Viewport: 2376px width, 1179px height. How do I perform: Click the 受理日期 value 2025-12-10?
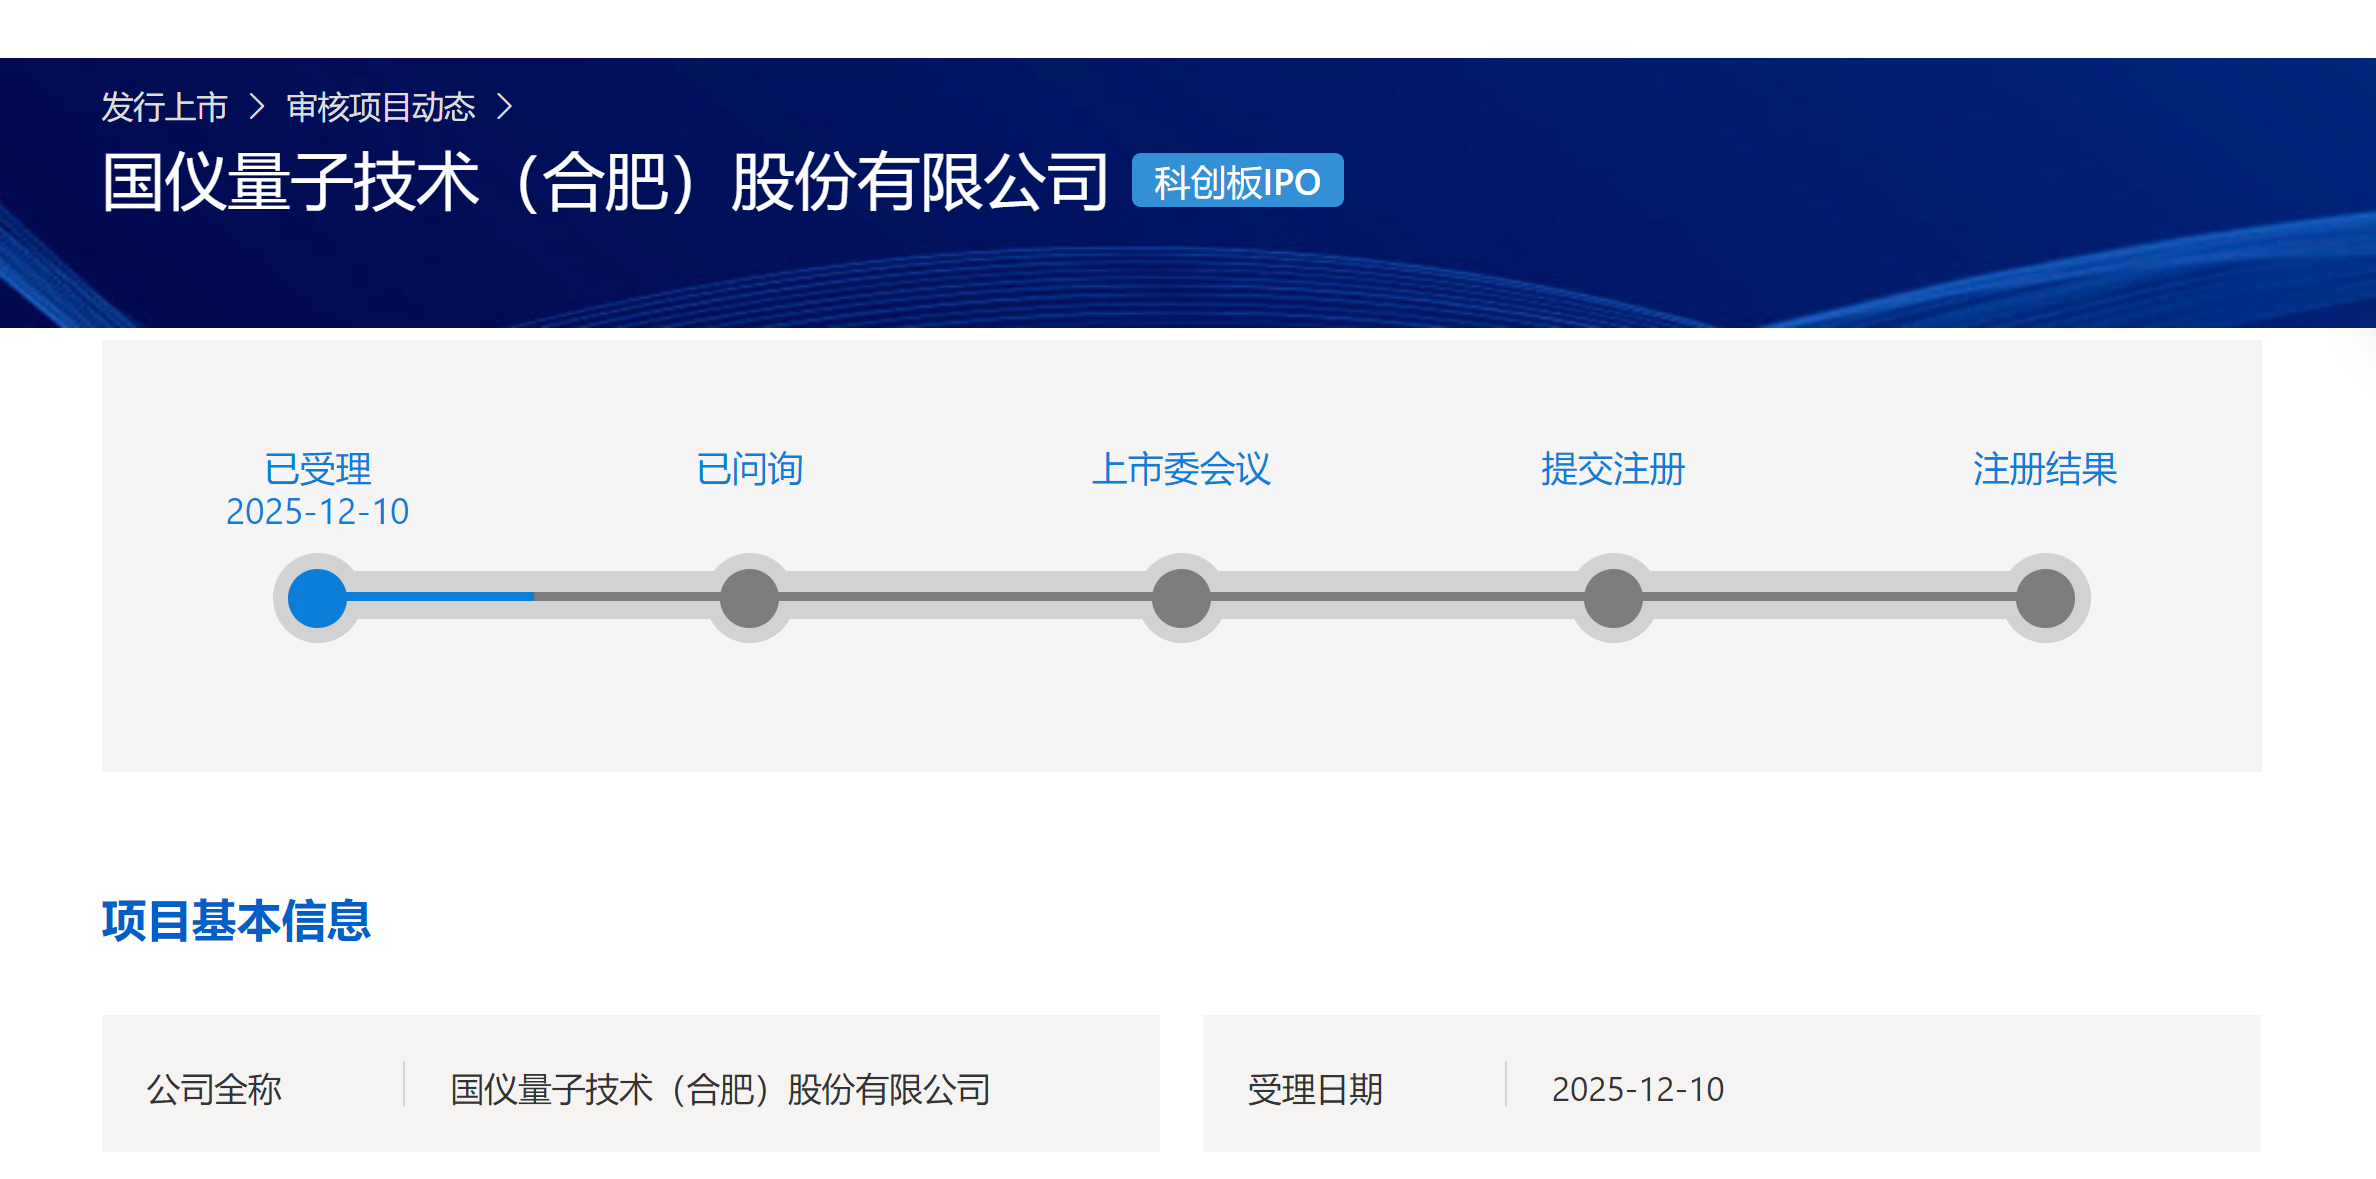(x=1638, y=1089)
